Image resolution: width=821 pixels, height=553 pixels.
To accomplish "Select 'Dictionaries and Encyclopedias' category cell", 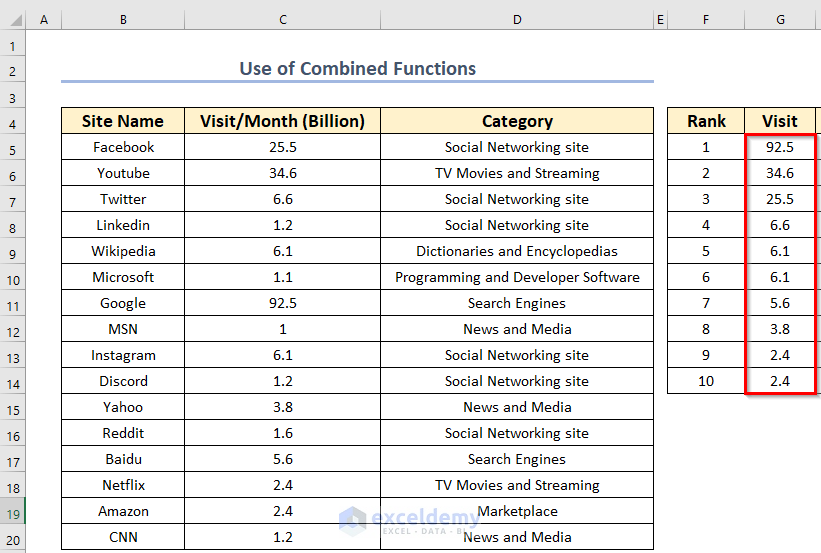I will click(517, 251).
